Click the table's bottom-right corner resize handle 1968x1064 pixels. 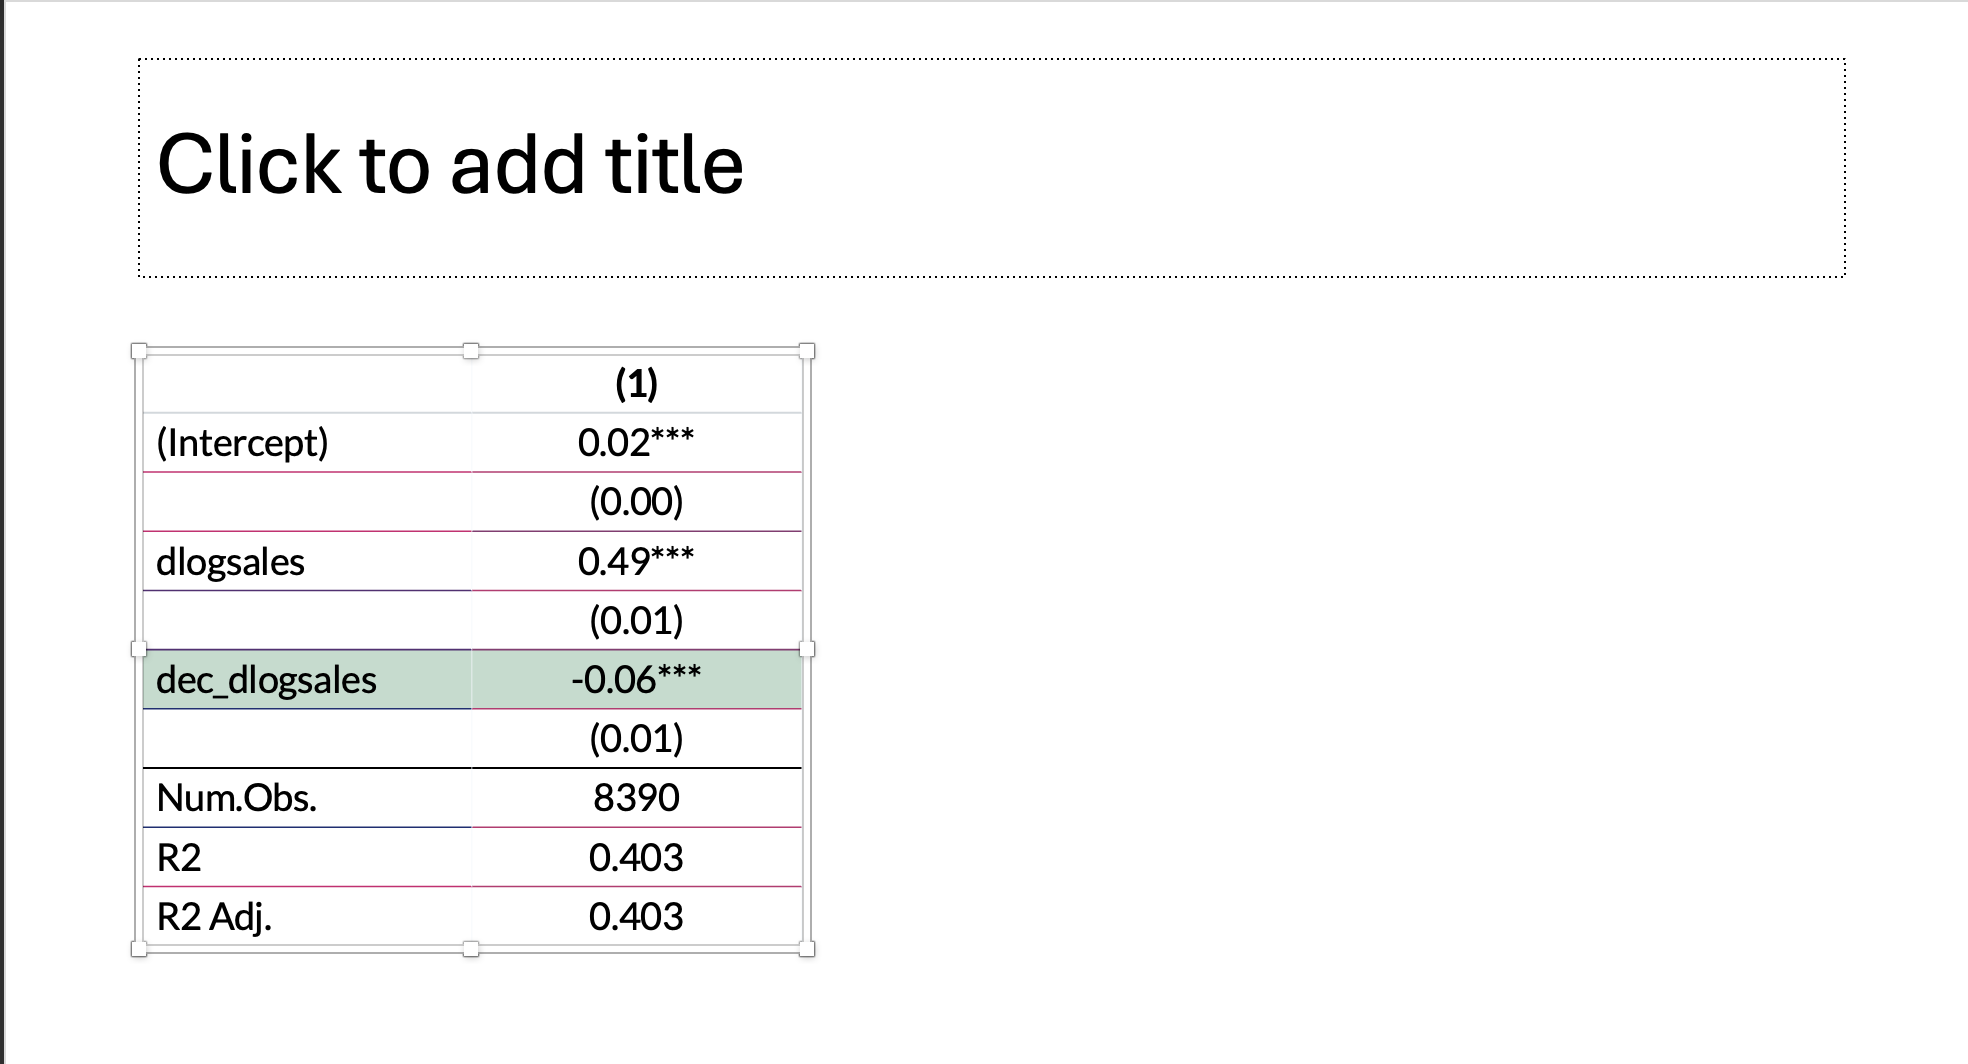coord(807,948)
